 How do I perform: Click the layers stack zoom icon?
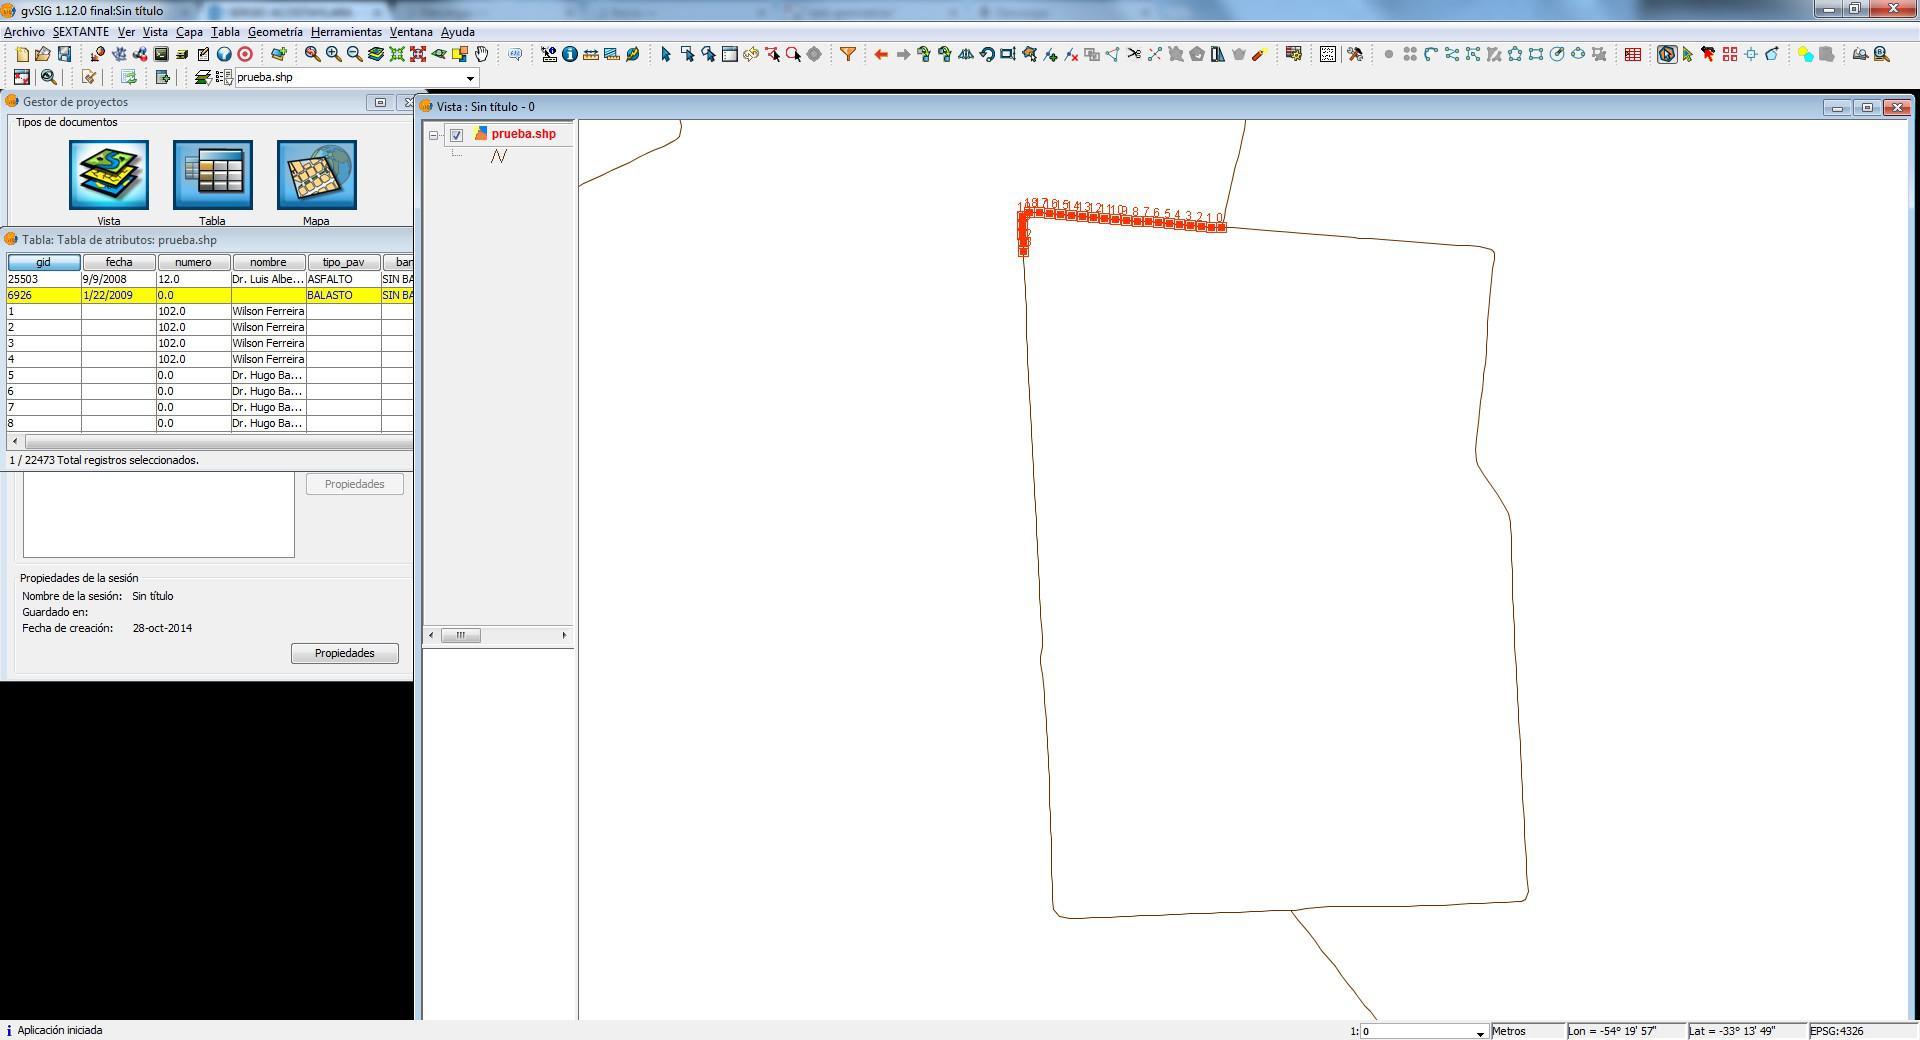[x=376, y=55]
